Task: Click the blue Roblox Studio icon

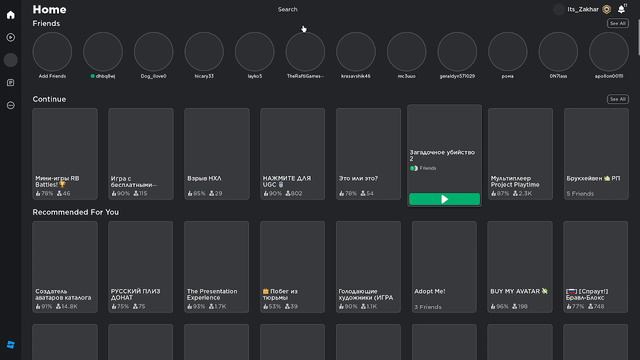Action: click(11, 345)
